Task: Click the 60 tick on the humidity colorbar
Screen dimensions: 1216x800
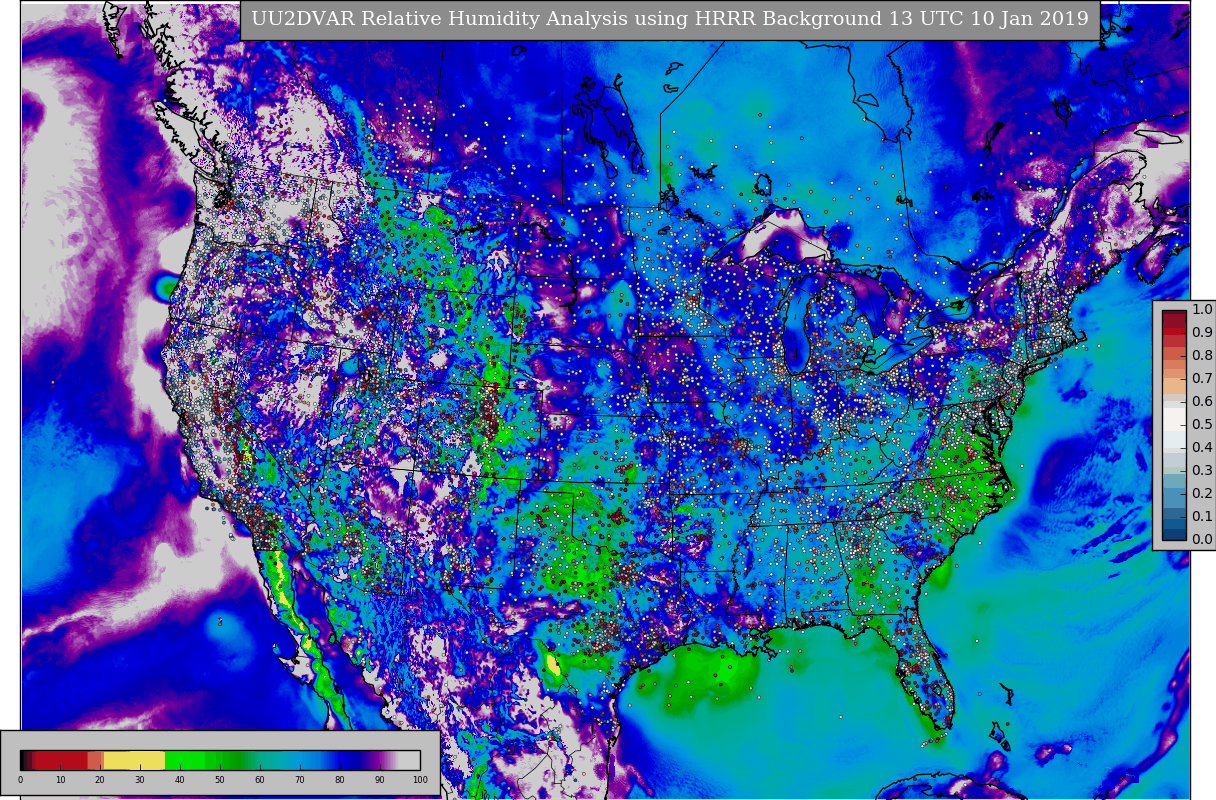Action: [x=260, y=780]
